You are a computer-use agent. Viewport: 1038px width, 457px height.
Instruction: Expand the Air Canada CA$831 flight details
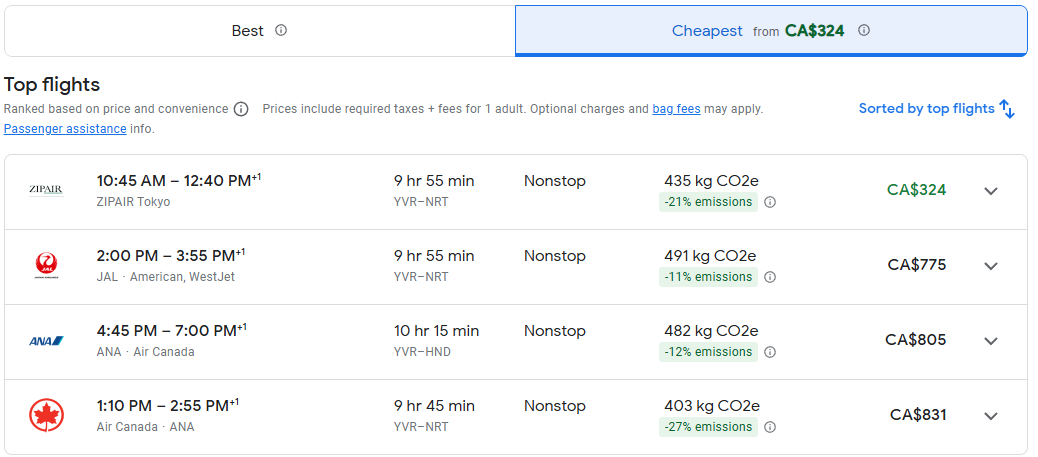tap(990, 416)
